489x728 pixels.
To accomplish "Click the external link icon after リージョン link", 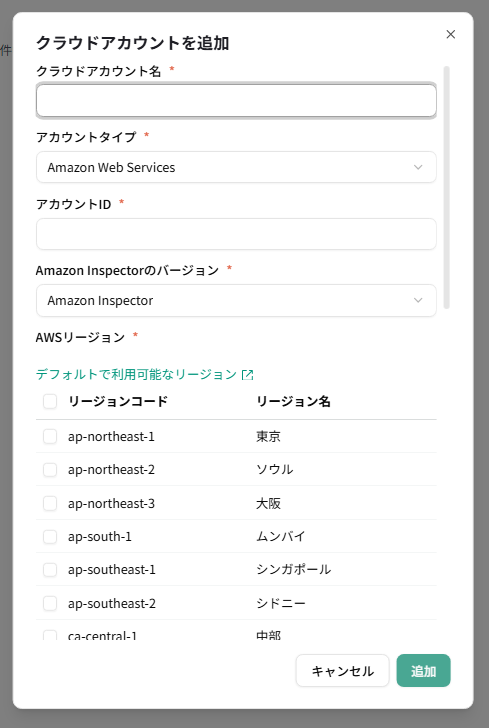I will [248, 375].
